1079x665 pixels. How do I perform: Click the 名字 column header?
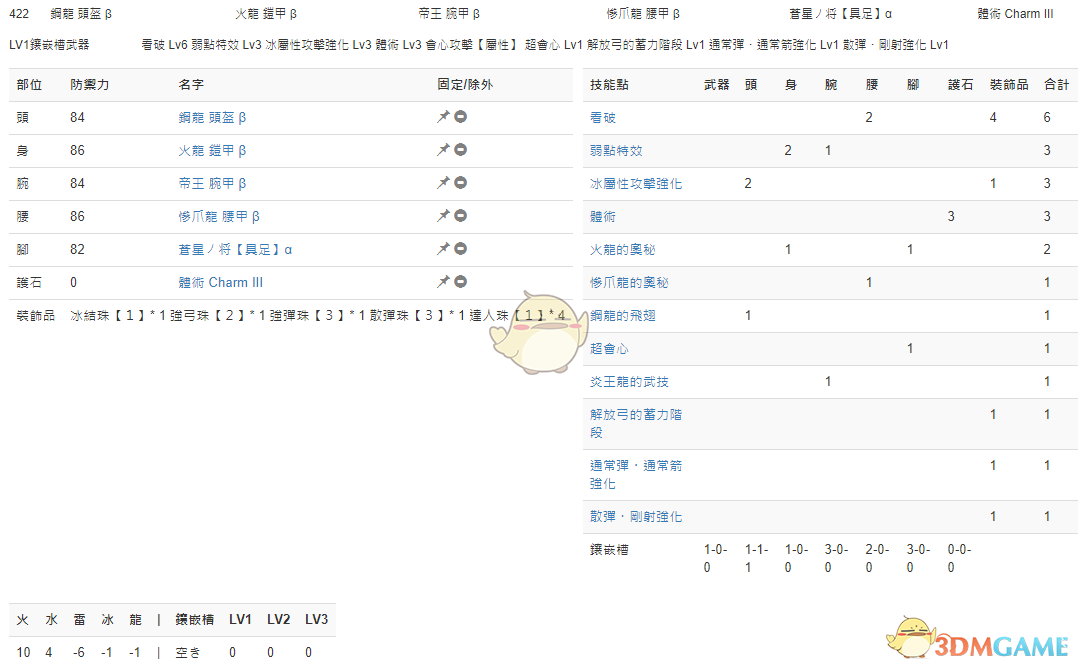tap(191, 85)
